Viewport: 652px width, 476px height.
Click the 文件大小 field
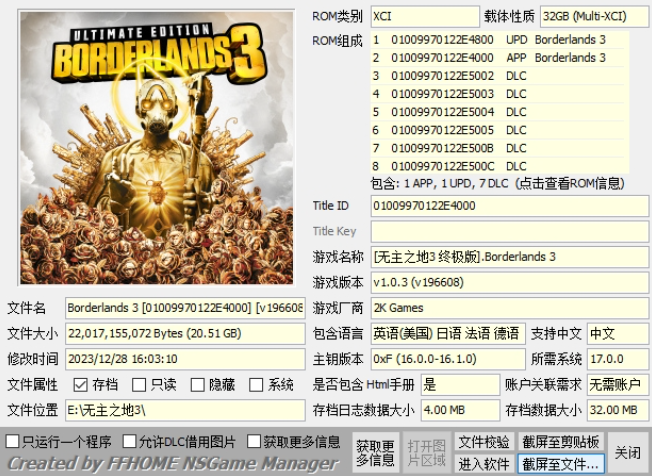(185, 334)
